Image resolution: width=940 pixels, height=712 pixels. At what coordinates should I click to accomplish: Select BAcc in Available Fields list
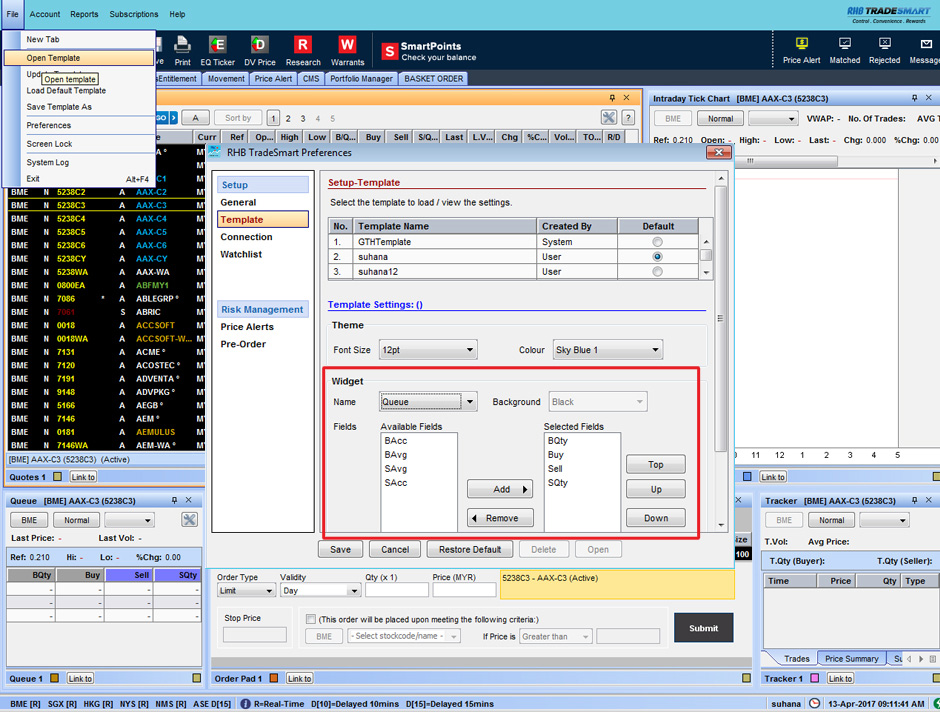point(396,441)
